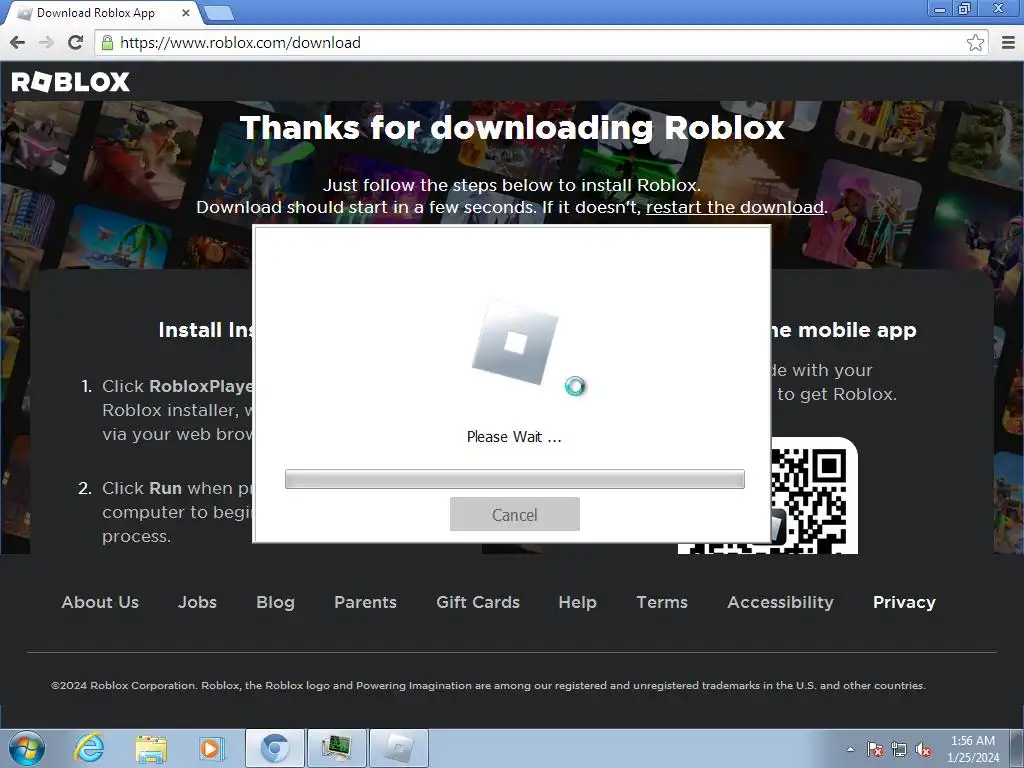Open the Accessibility footer link
This screenshot has height=768, width=1024.
click(780, 602)
